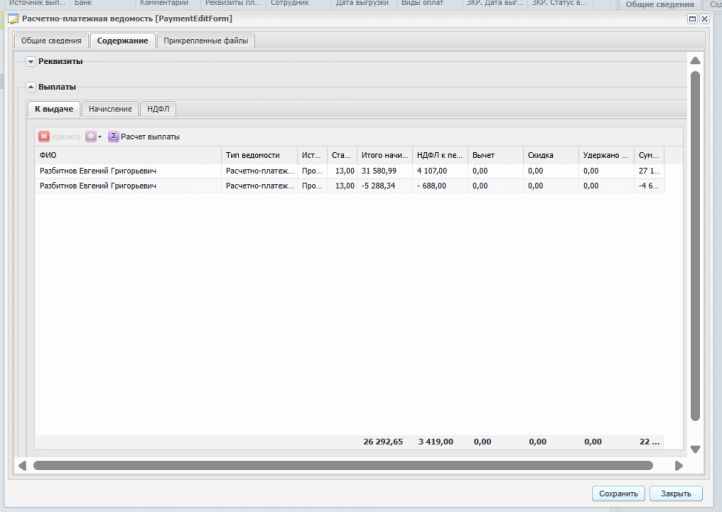722x512 pixels.
Task: Click the Ист... column header
Action: [312, 155]
